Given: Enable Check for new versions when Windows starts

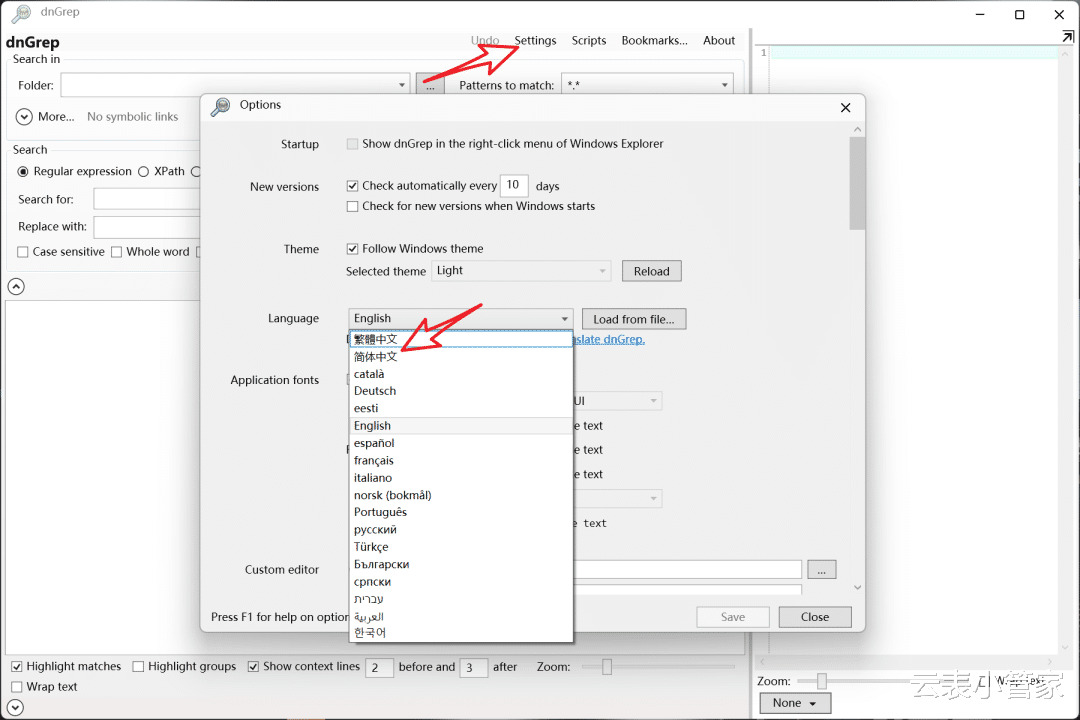Looking at the screenshot, I should click(x=353, y=207).
